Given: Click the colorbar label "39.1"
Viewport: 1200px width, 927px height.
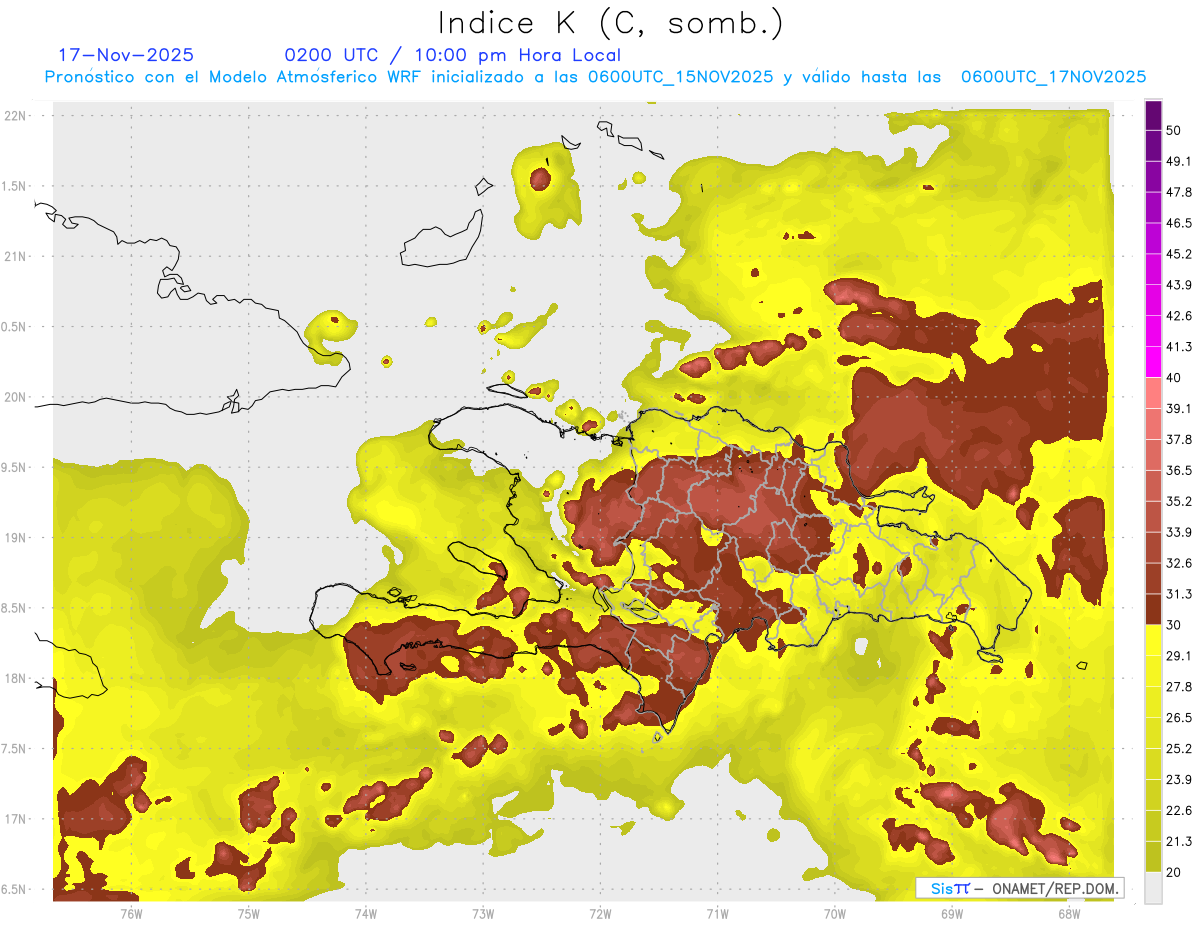Looking at the screenshot, I should click(1178, 408).
